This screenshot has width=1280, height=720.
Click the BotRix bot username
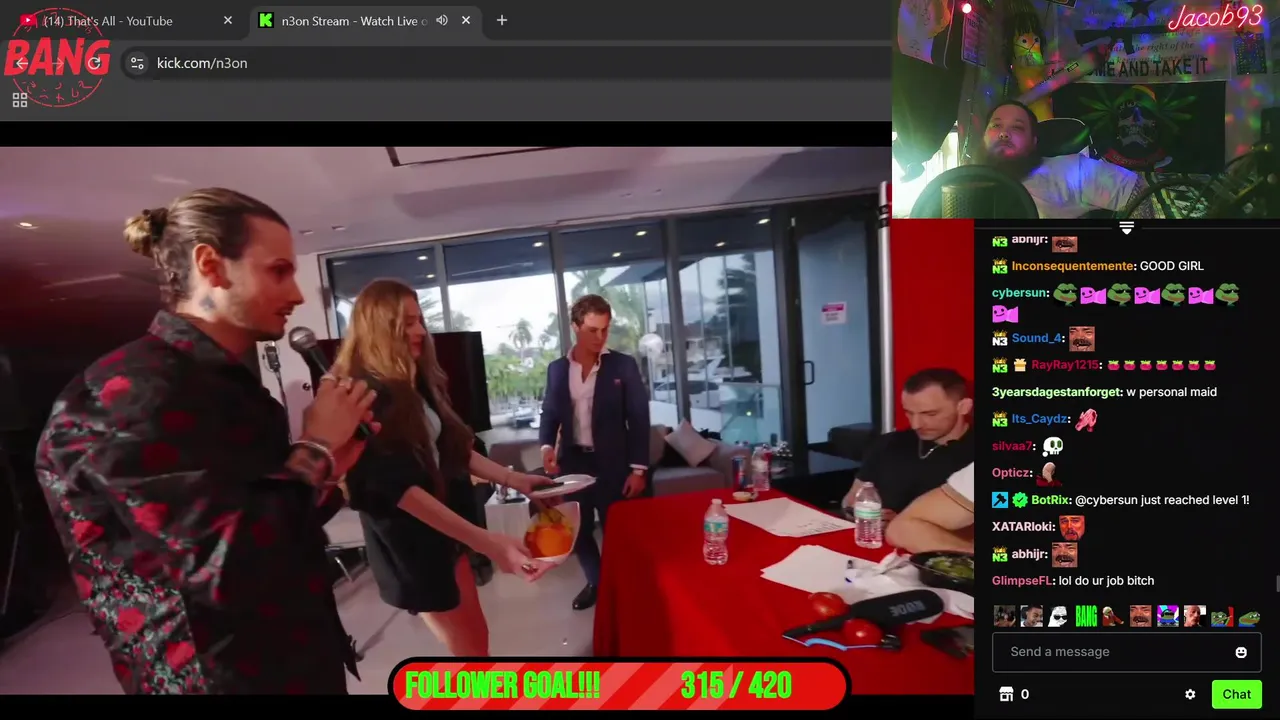(1051, 500)
